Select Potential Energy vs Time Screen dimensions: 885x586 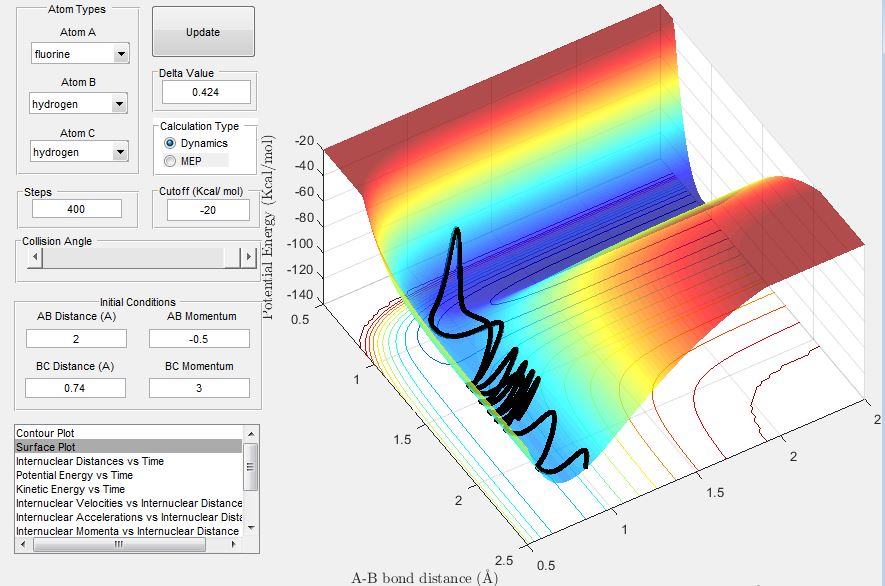(75, 475)
